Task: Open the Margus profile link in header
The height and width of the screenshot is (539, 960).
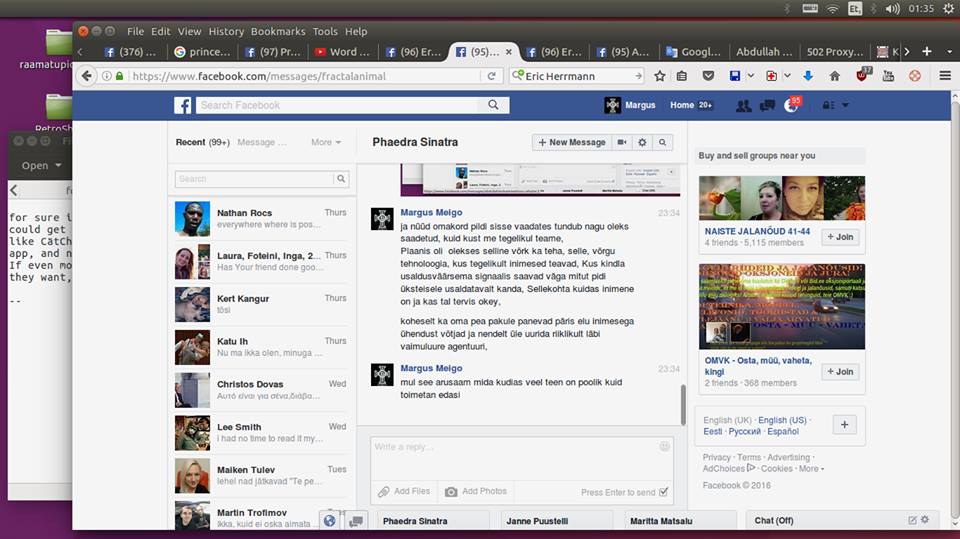Action: click(630, 105)
